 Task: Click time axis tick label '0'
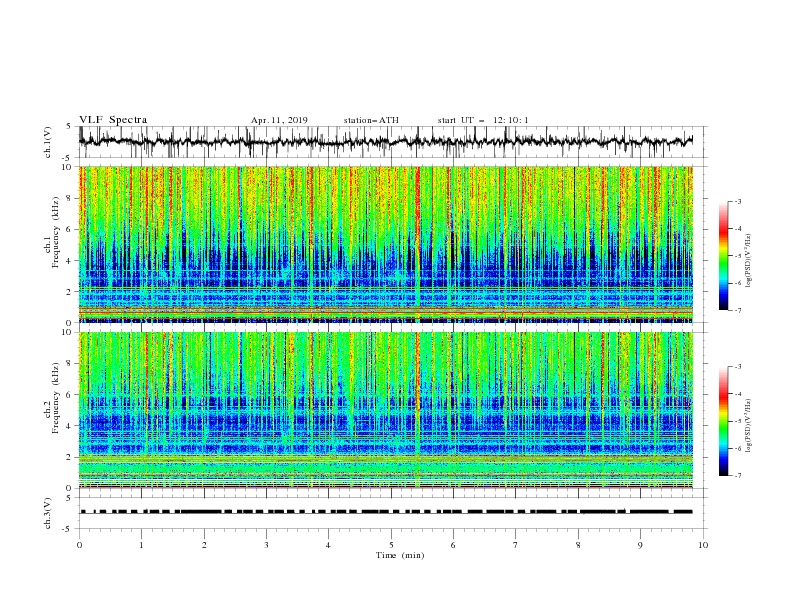click(x=79, y=545)
